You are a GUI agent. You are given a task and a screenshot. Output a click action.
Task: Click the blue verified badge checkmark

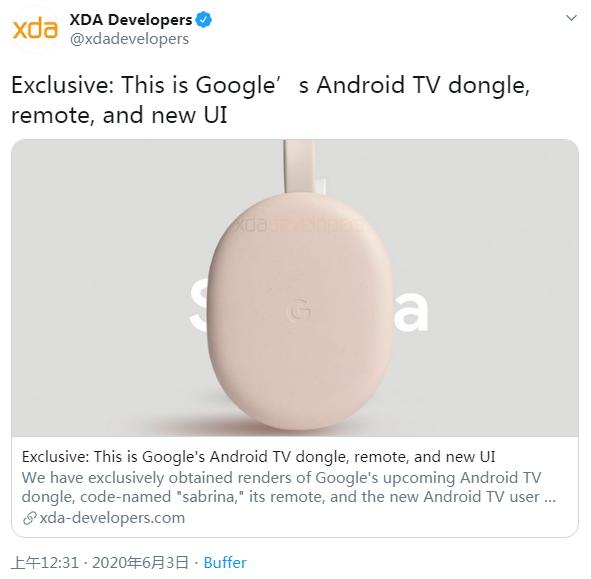(204, 20)
